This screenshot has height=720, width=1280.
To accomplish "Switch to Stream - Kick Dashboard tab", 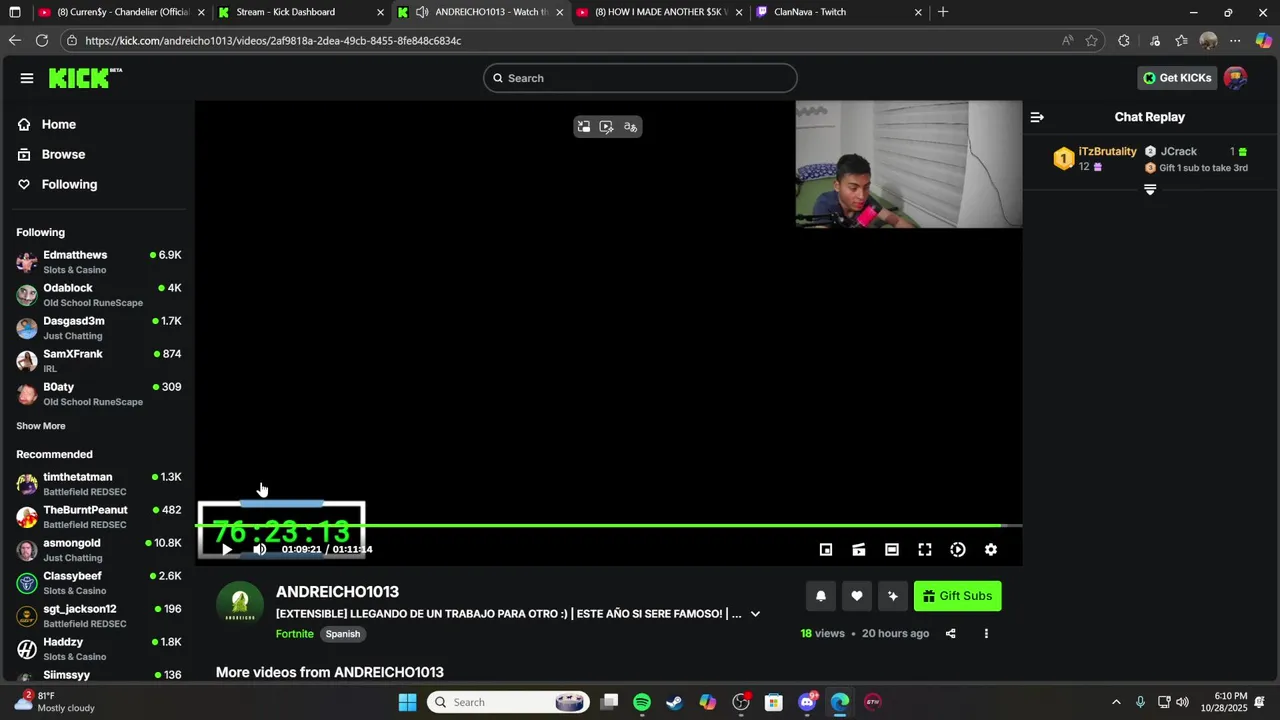I will pos(300,12).
